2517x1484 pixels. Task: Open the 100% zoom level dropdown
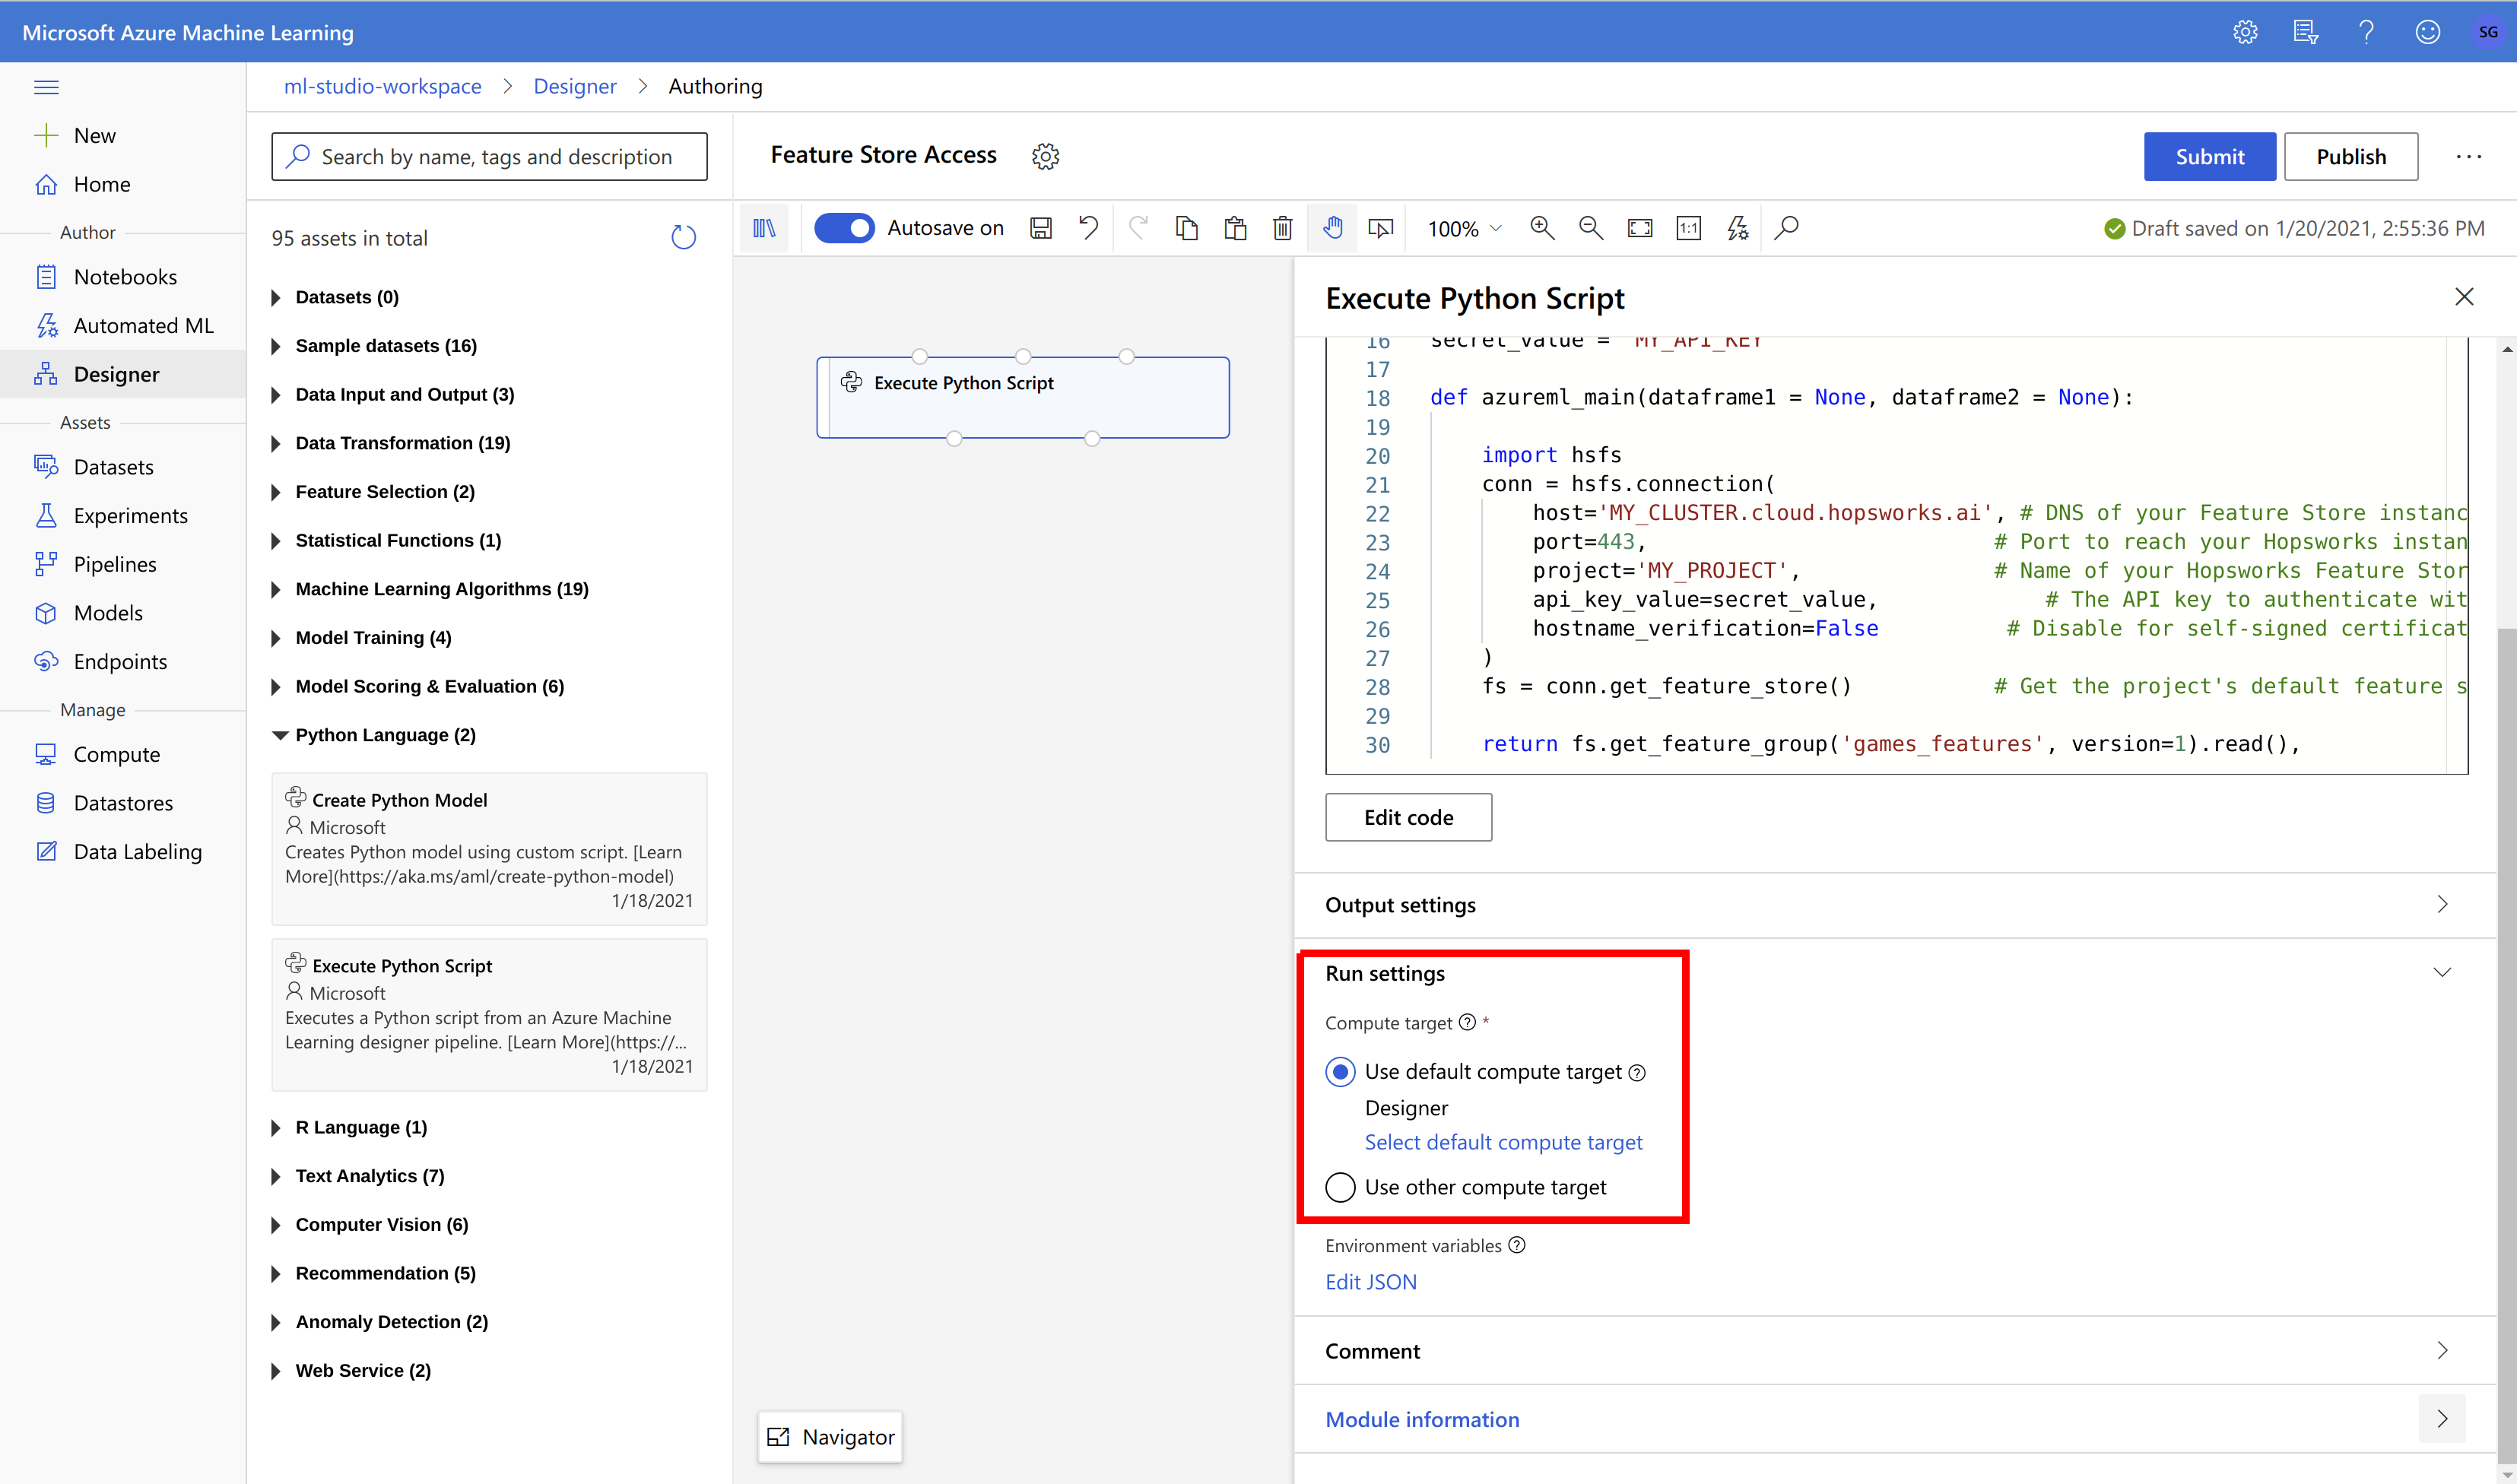tap(1464, 228)
